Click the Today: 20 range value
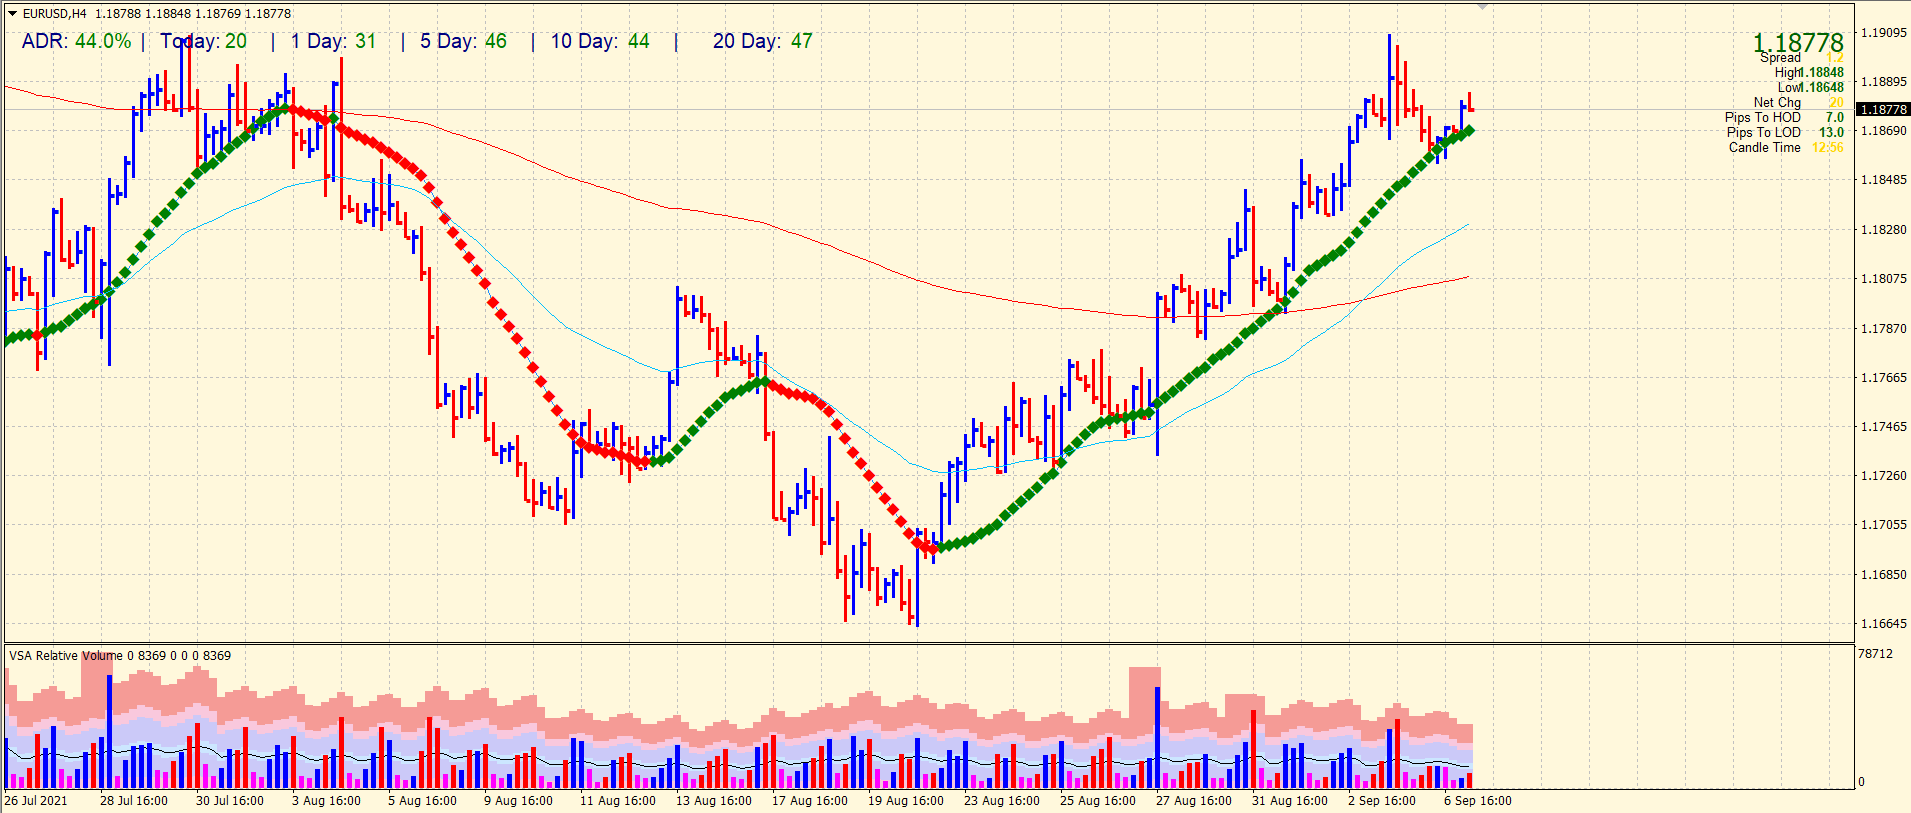 pos(203,41)
